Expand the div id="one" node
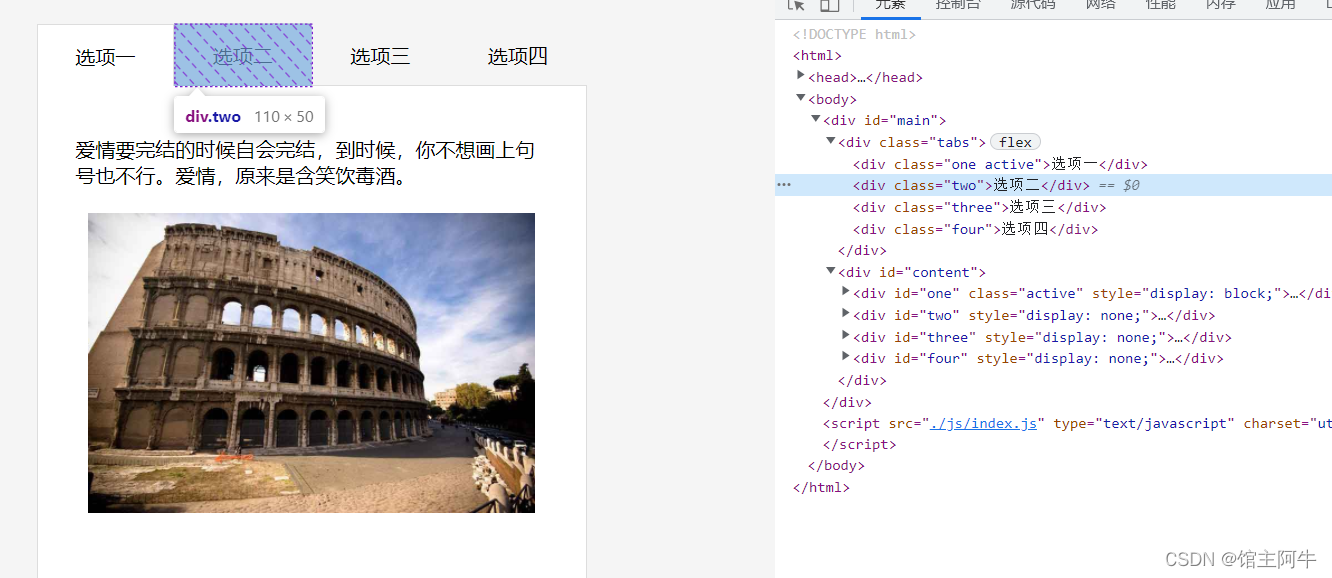The width and height of the screenshot is (1332, 578). [846, 292]
